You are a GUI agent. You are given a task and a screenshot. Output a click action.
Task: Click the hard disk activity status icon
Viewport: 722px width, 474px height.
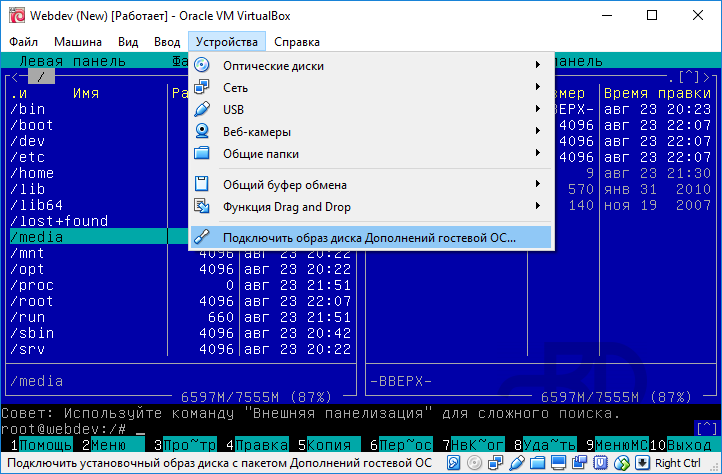(x=453, y=463)
